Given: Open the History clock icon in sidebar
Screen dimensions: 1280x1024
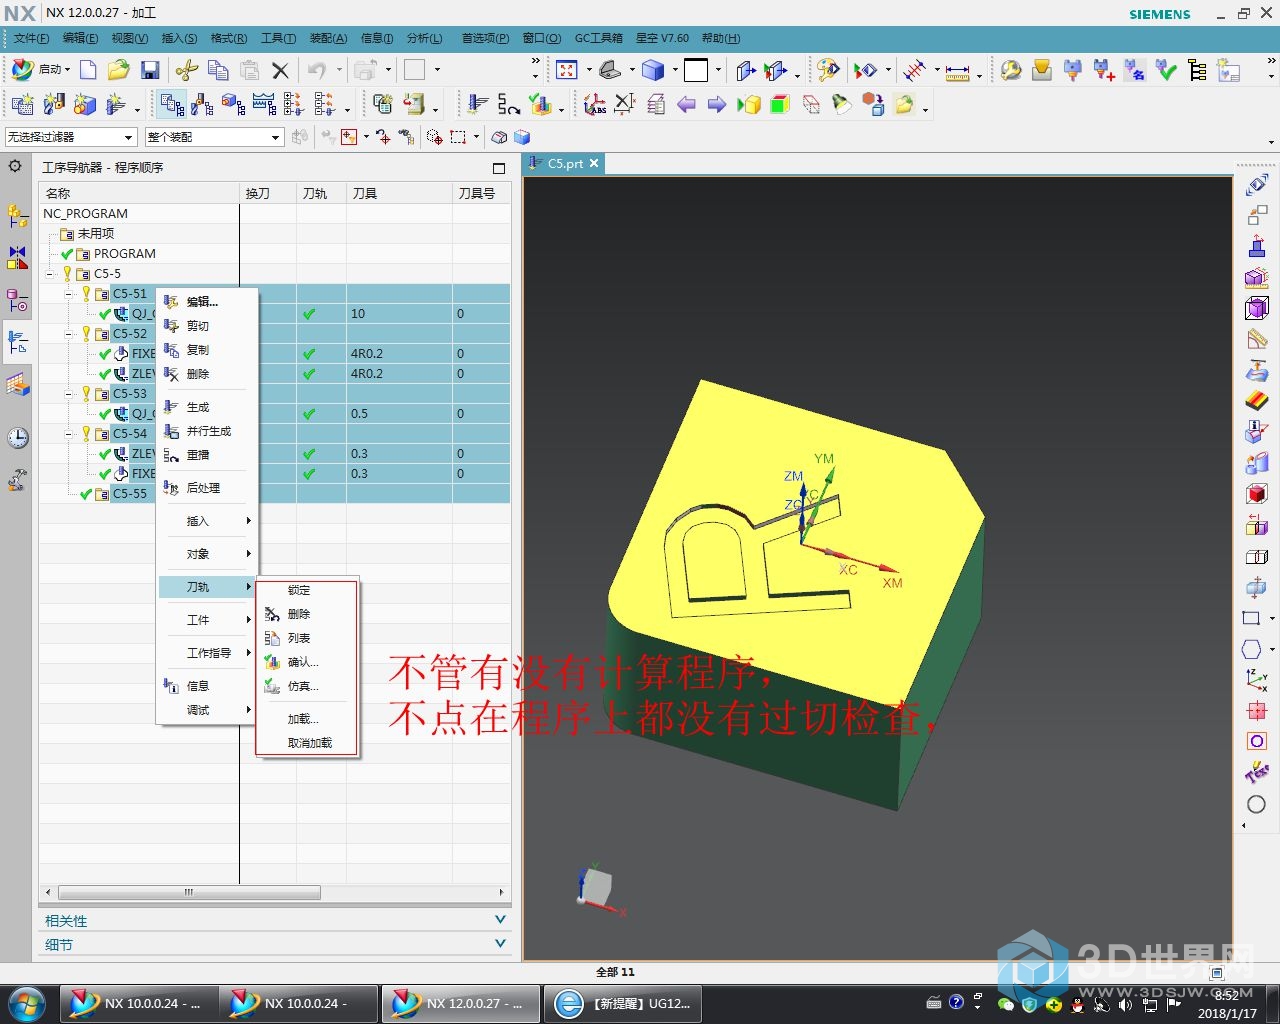Looking at the screenshot, I should pos(17,438).
